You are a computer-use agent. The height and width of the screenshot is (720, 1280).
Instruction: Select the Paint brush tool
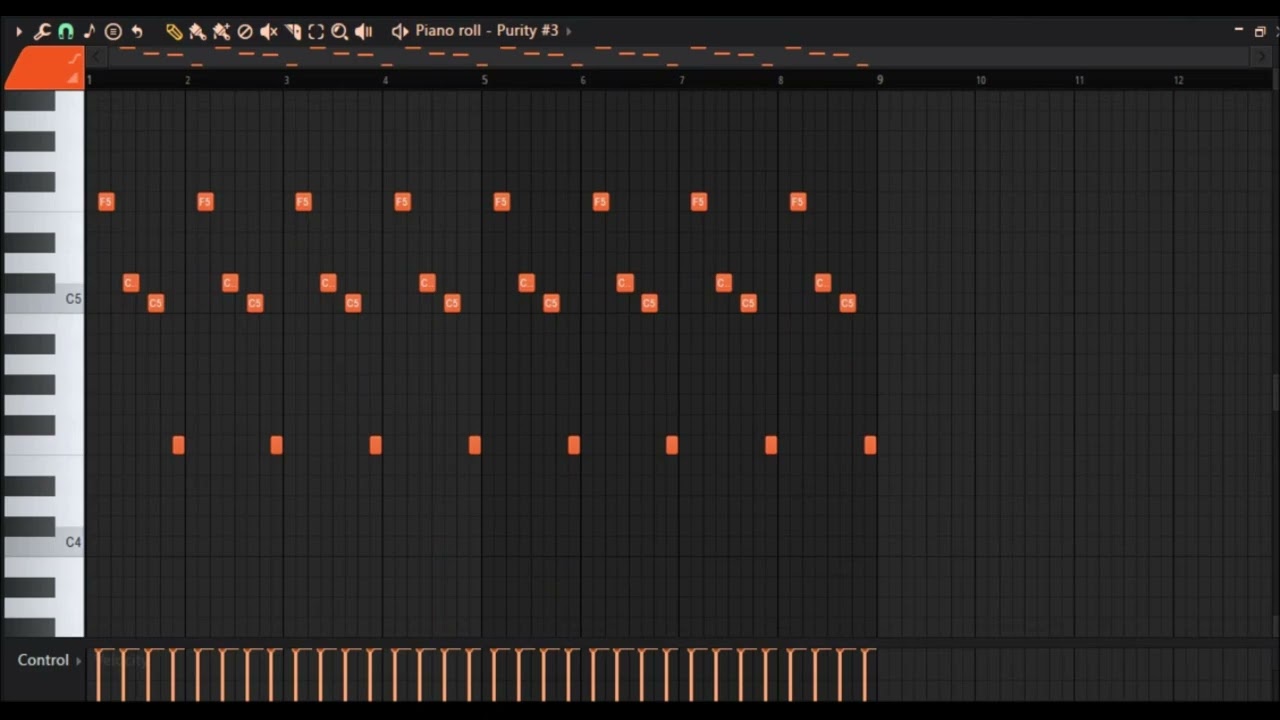(x=197, y=32)
